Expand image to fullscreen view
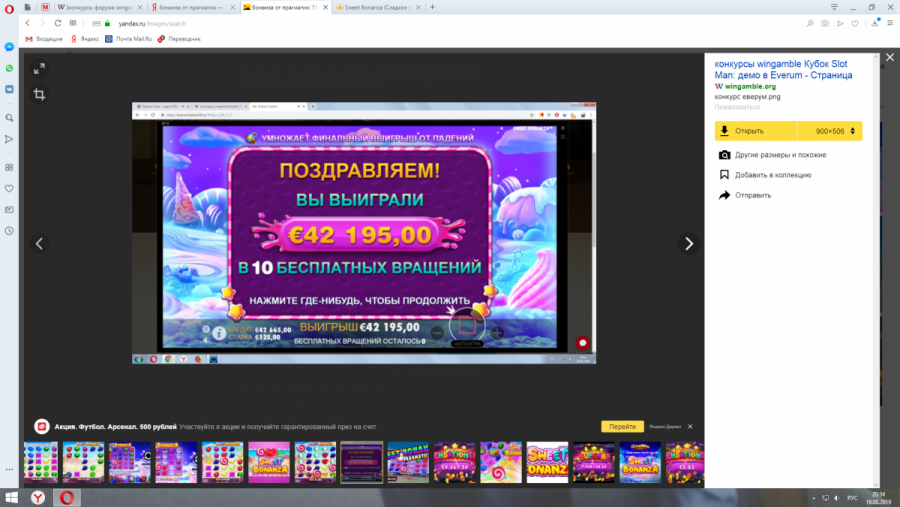Viewport: 900px width, 507px height. pos(39,69)
